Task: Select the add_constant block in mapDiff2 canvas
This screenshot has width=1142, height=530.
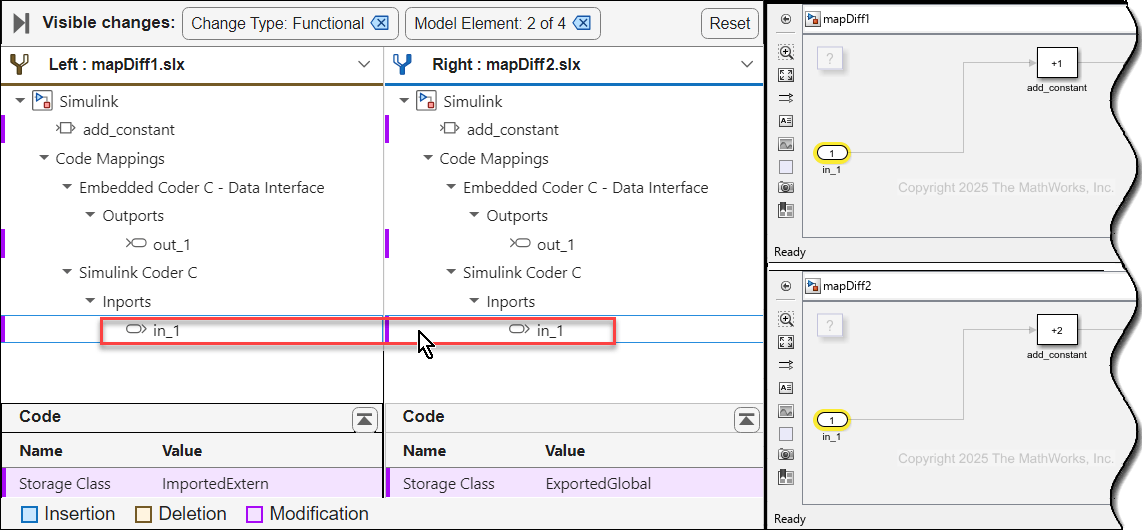Action: (x=1055, y=330)
